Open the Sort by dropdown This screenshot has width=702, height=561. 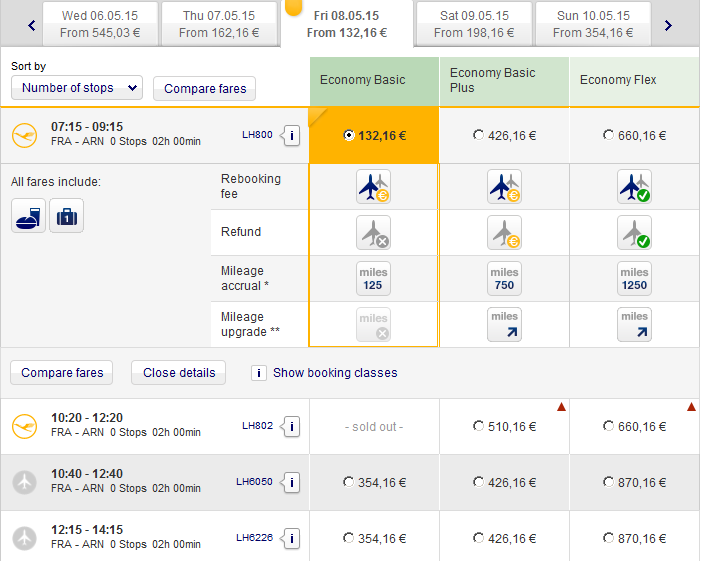click(x=77, y=88)
